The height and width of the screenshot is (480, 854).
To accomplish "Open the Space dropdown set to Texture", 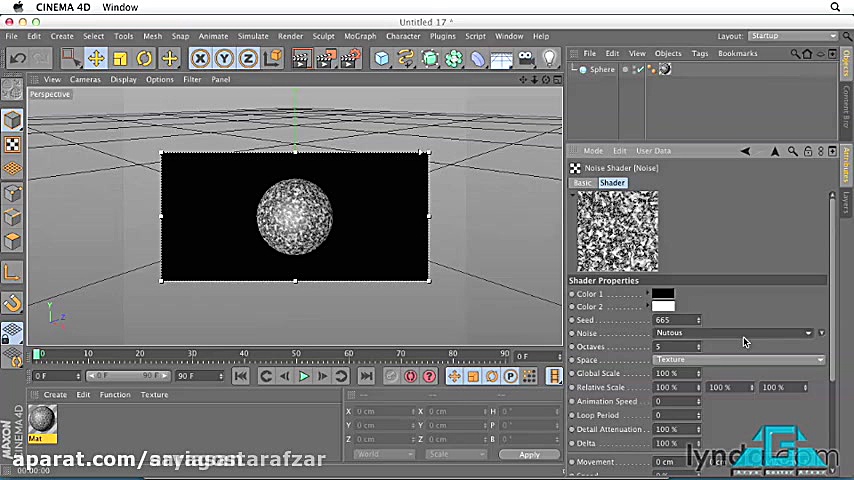I will (x=738, y=360).
